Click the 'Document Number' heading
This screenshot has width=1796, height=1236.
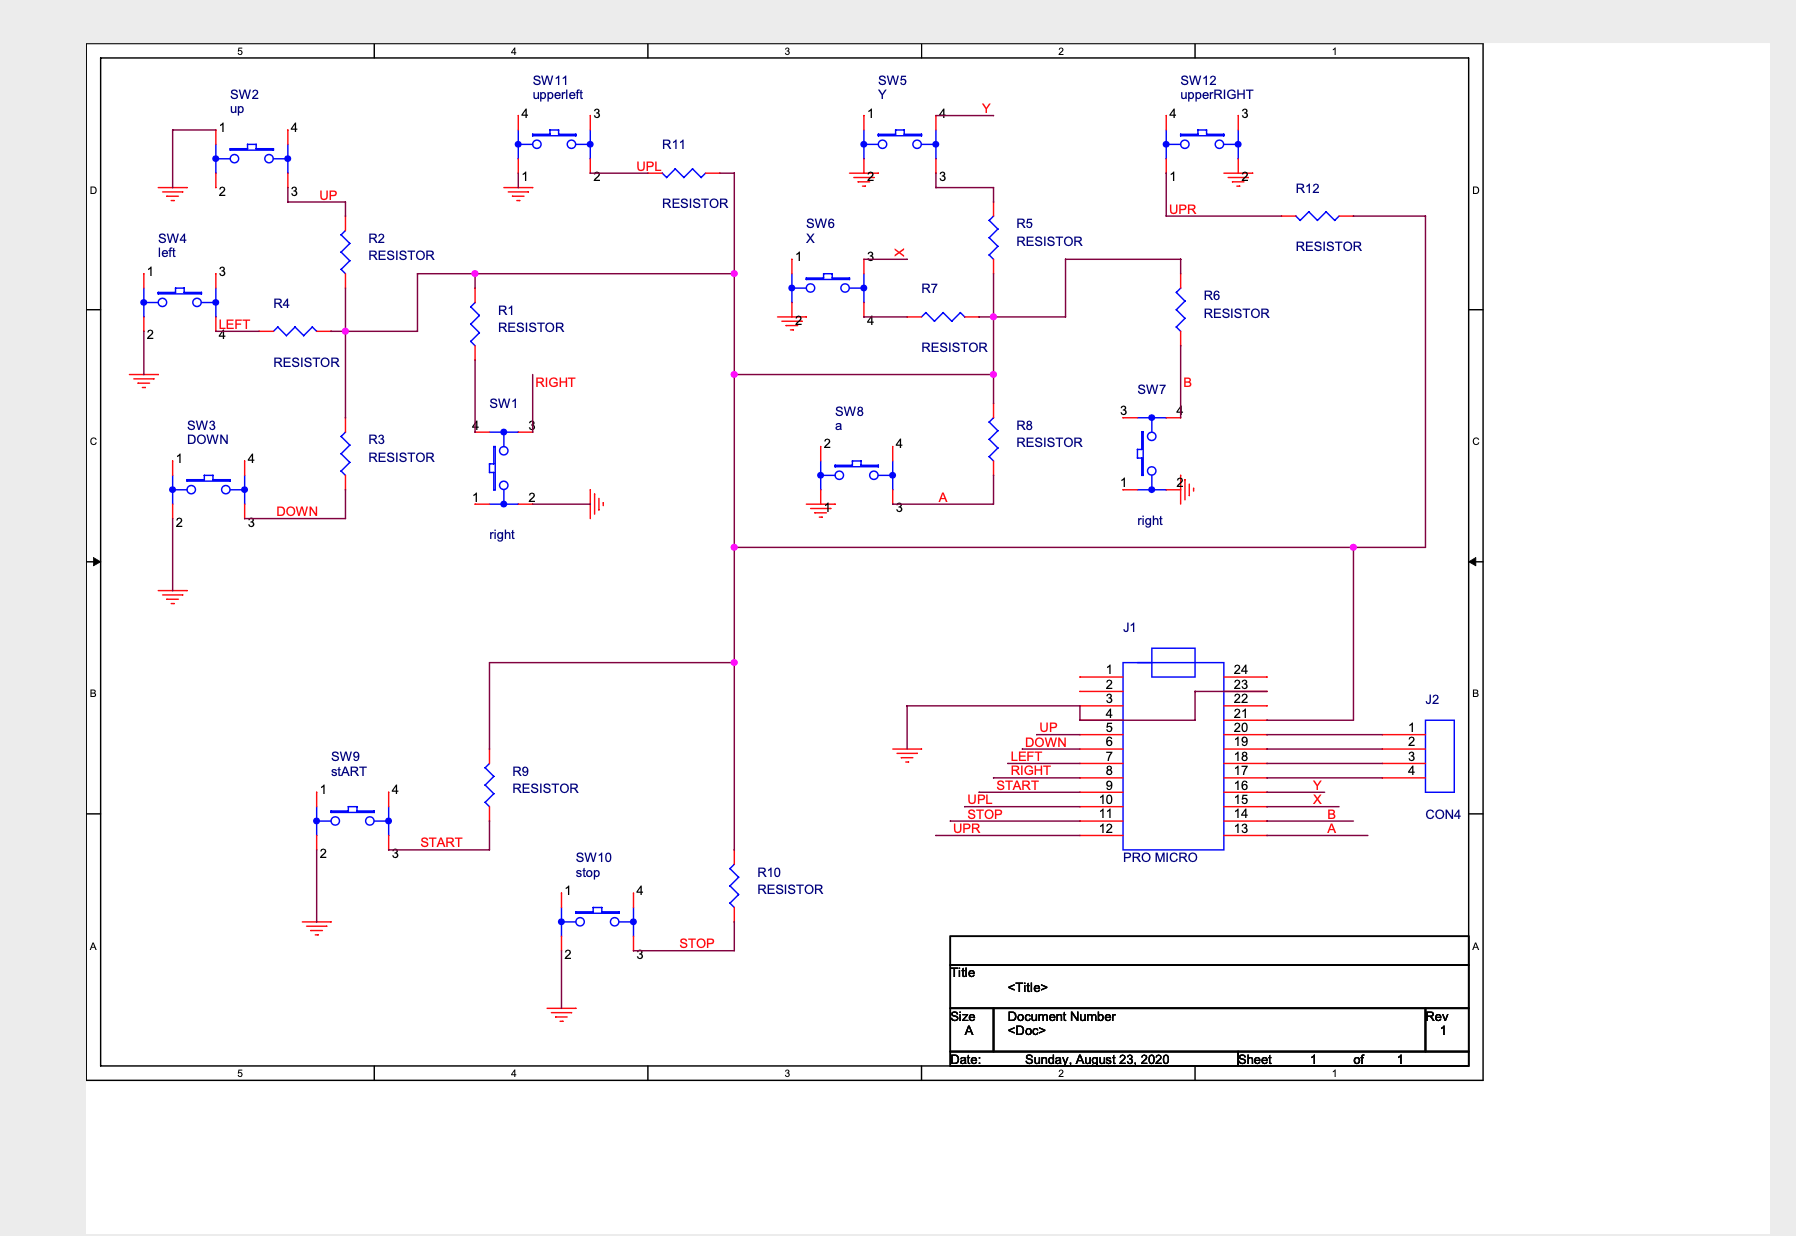click(x=1061, y=1016)
